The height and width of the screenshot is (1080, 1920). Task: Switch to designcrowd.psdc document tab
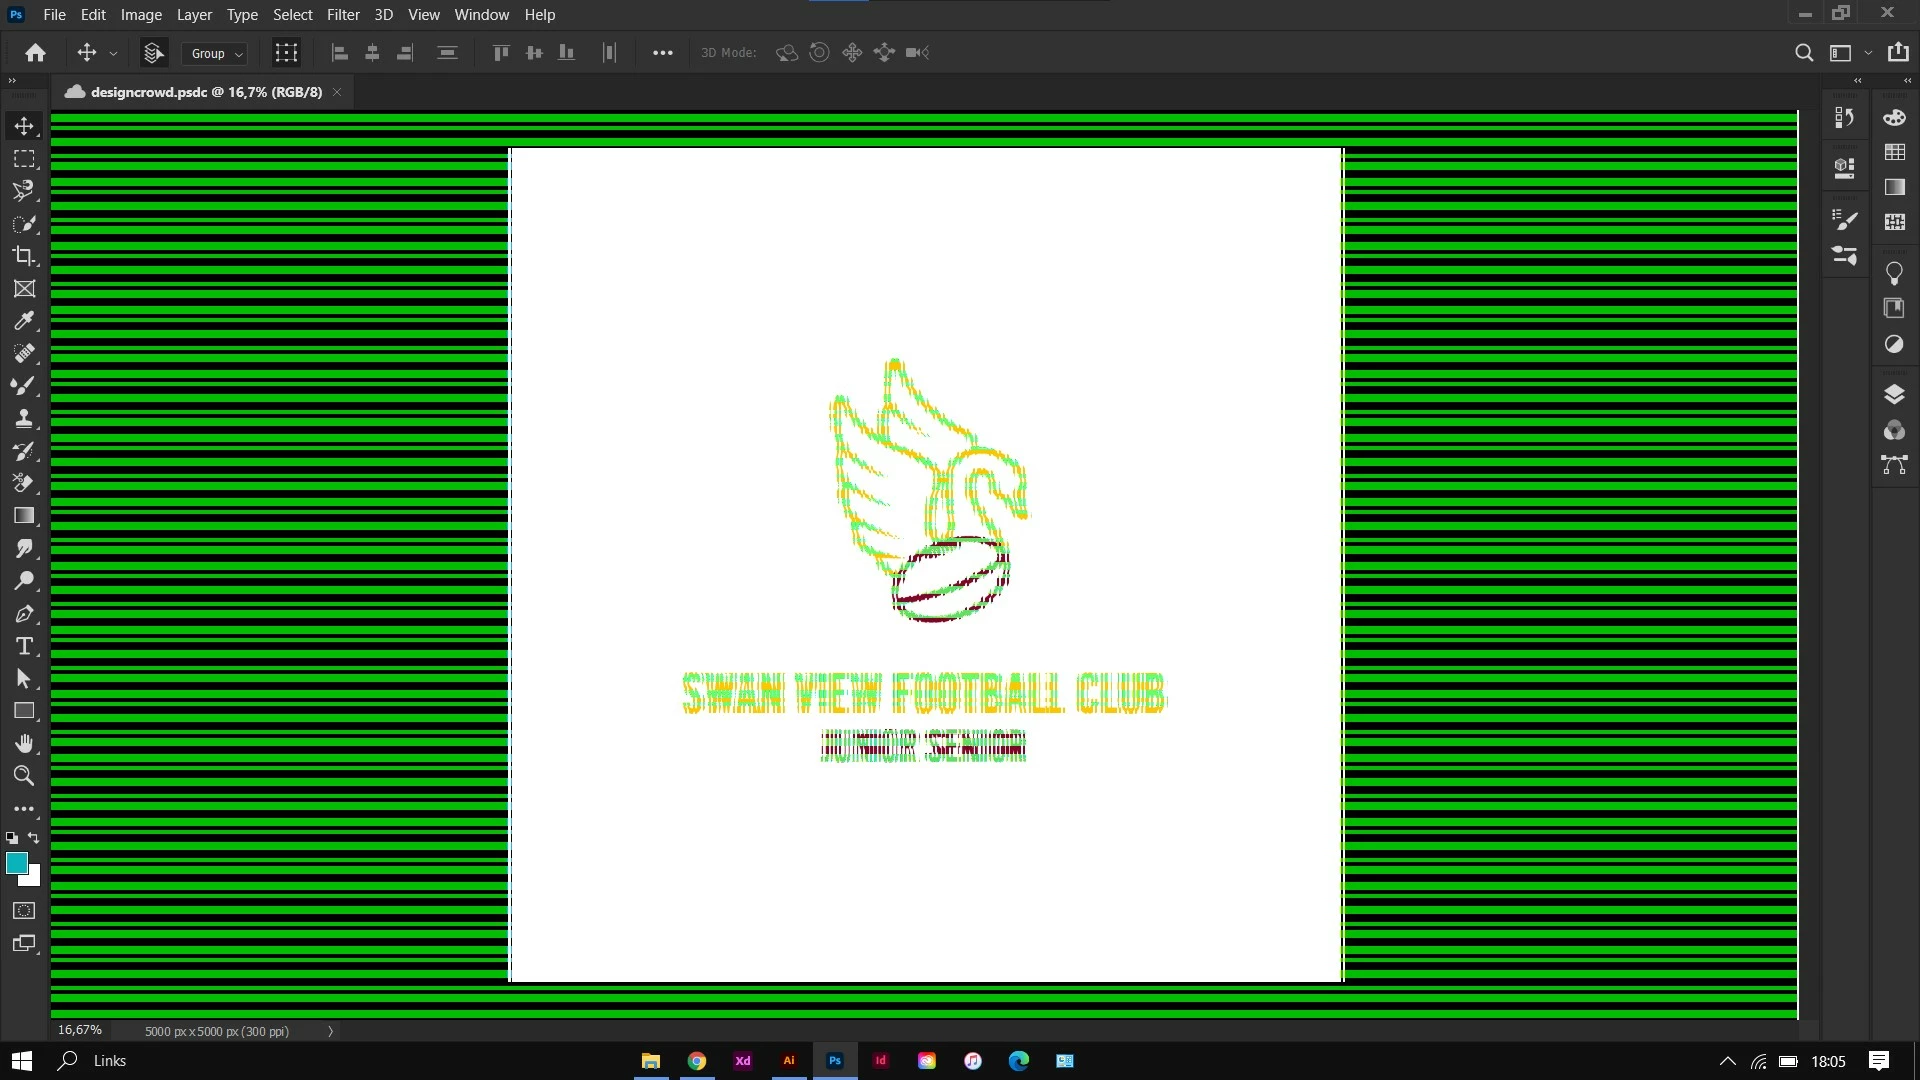[x=205, y=92]
